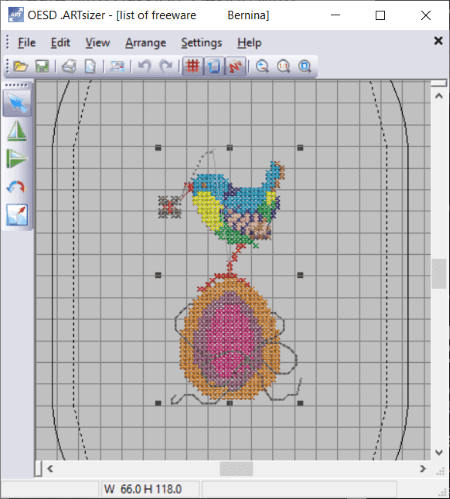The width and height of the screenshot is (450, 499).
Task: Open the Help menu
Action: tap(249, 43)
